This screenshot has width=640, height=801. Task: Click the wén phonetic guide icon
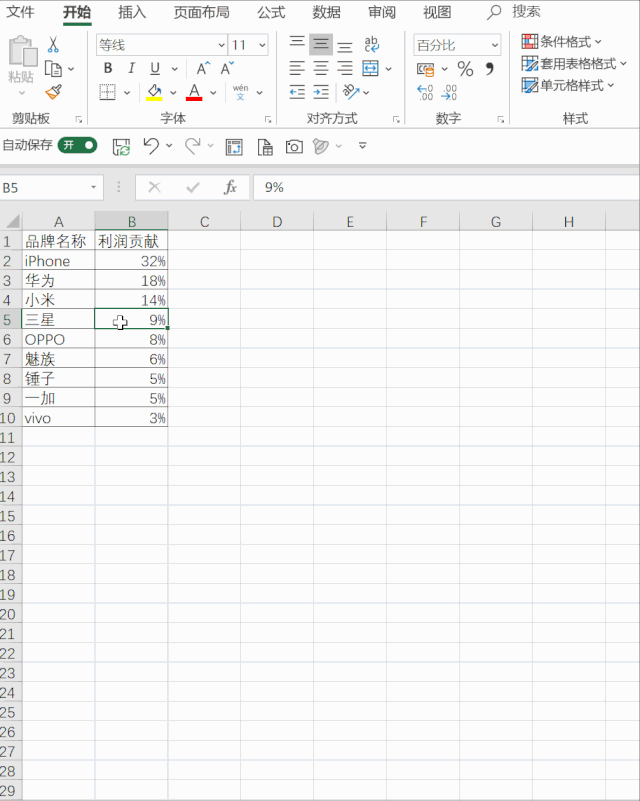tap(241, 92)
